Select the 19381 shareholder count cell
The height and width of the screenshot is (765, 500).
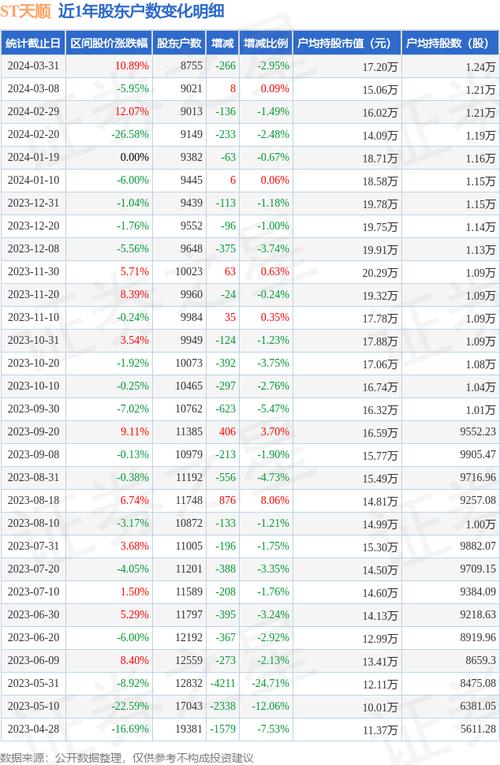(189, 729)
